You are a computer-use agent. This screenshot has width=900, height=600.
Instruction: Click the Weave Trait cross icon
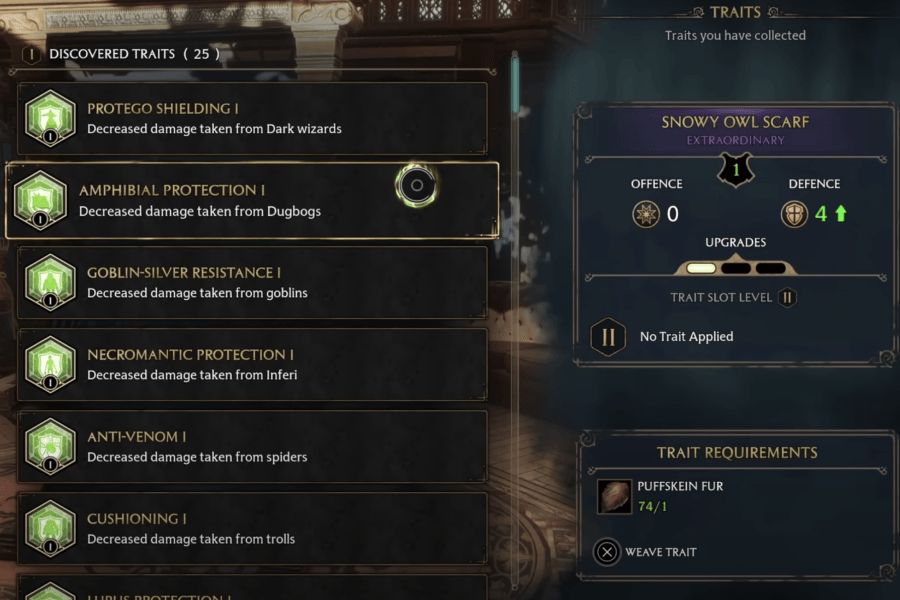(609, 551)
